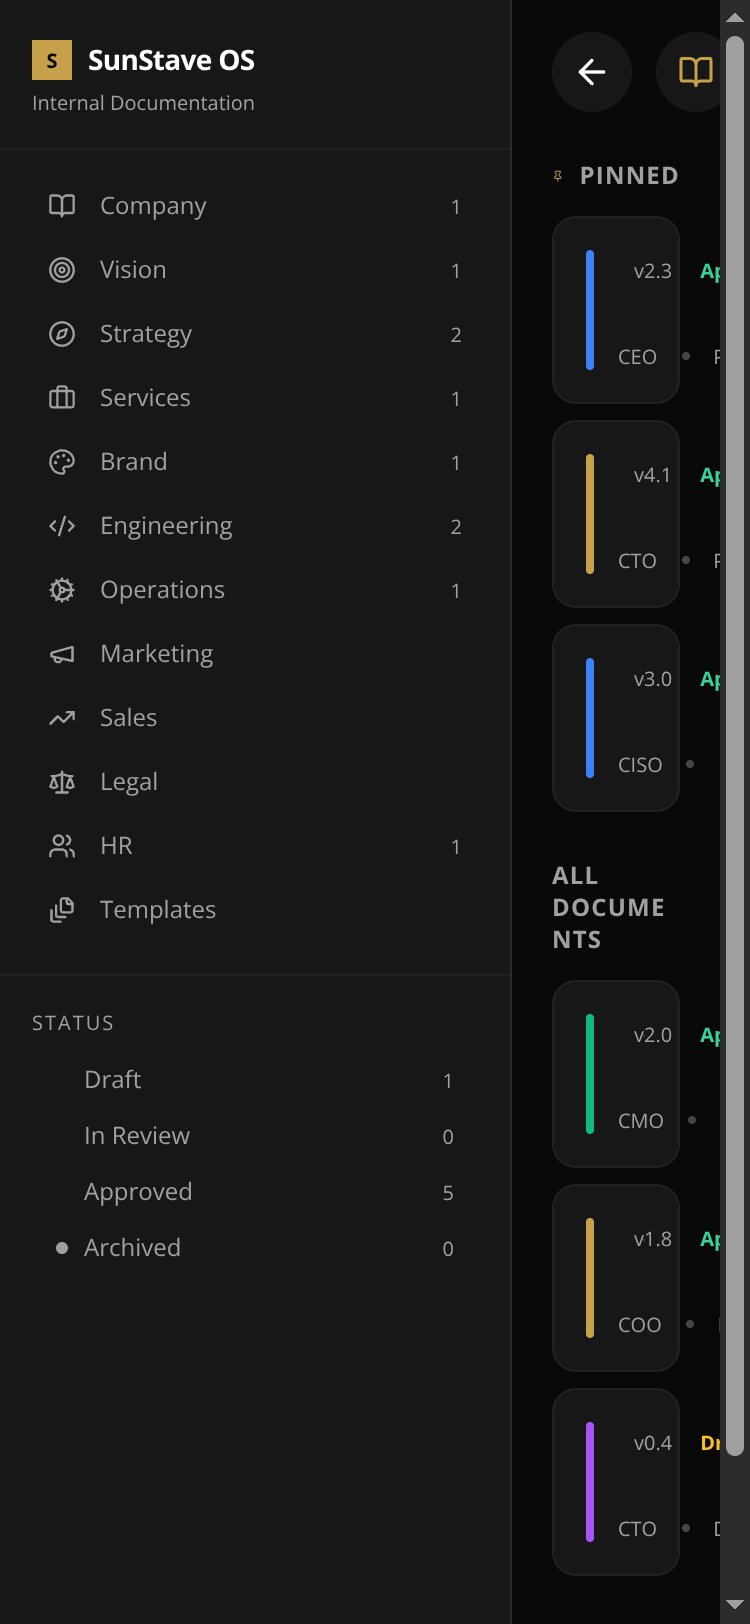Open the Operations section
This screenshot has width=750, height=1624.
click(255, 590)
